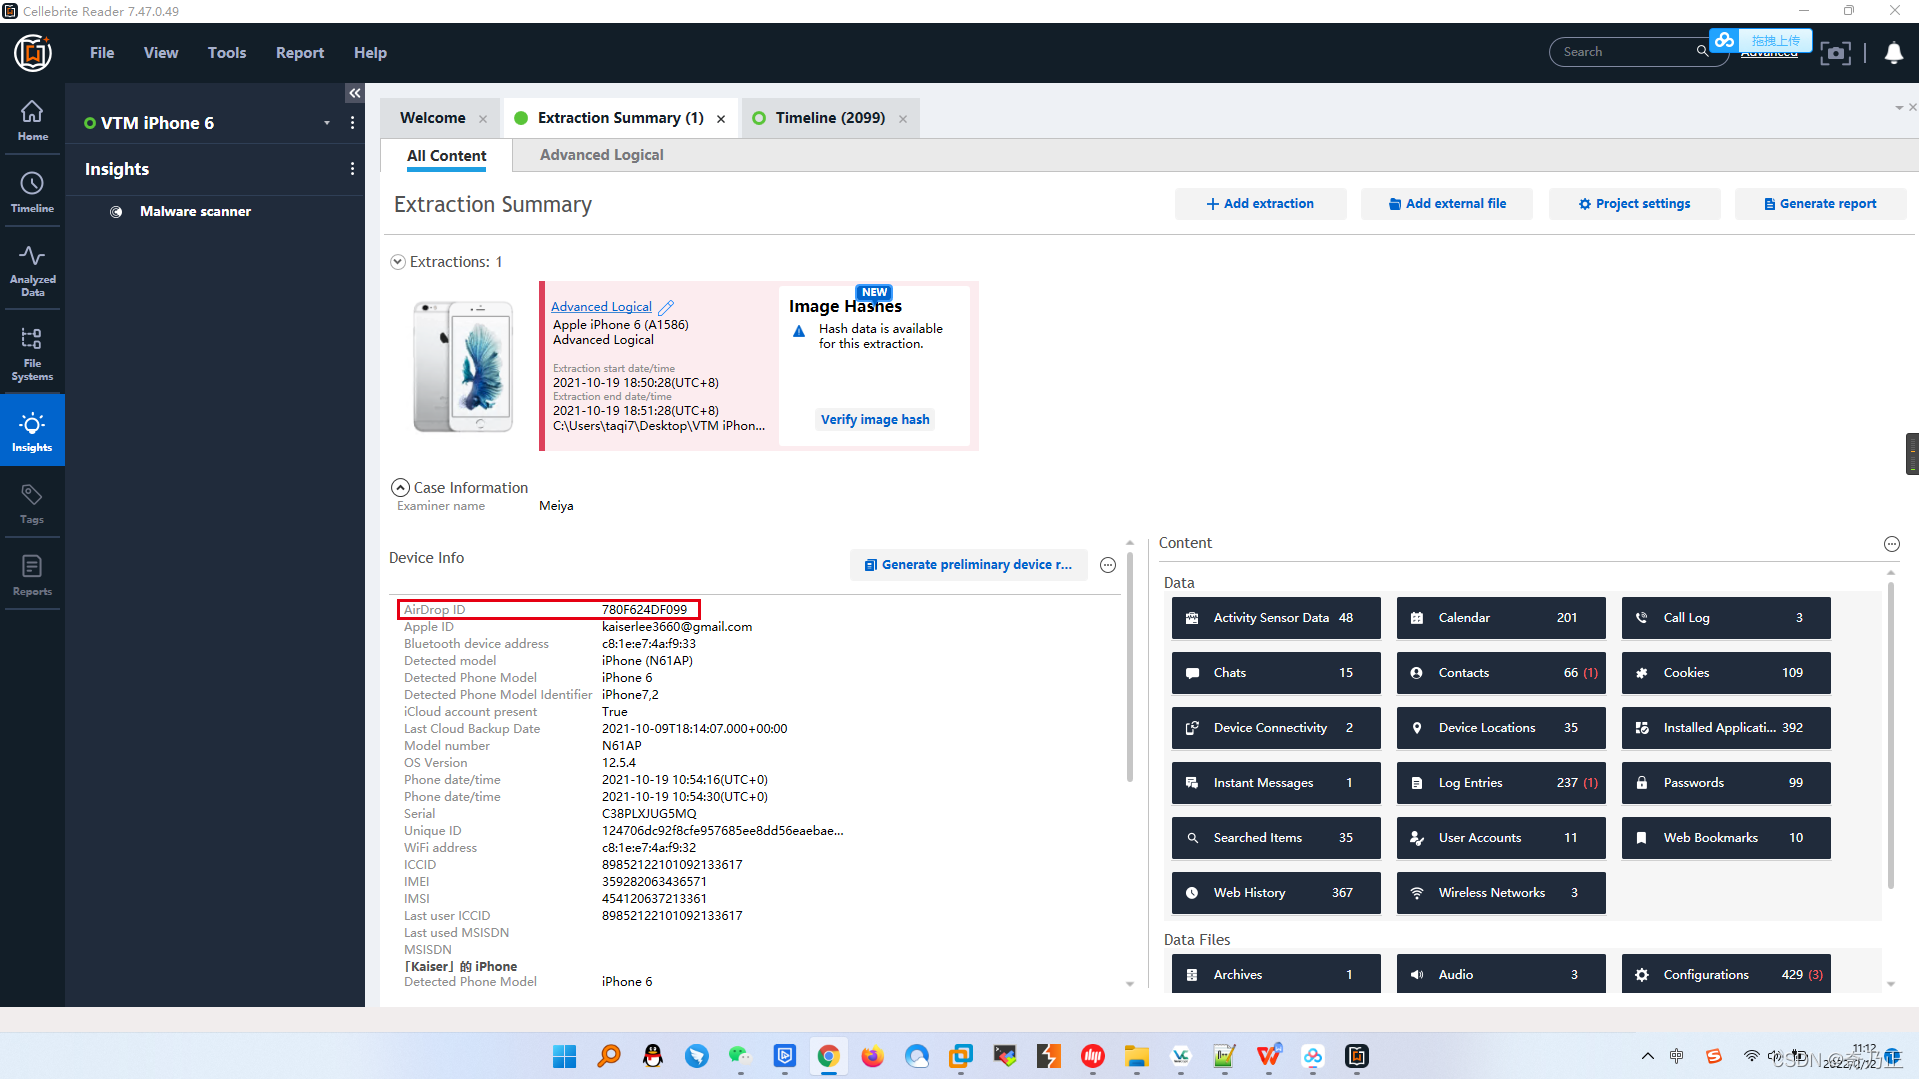This screenshot has width=1919, height=1079.
Task: Open the Wireless Networks tile
Action: point(1501,893)
